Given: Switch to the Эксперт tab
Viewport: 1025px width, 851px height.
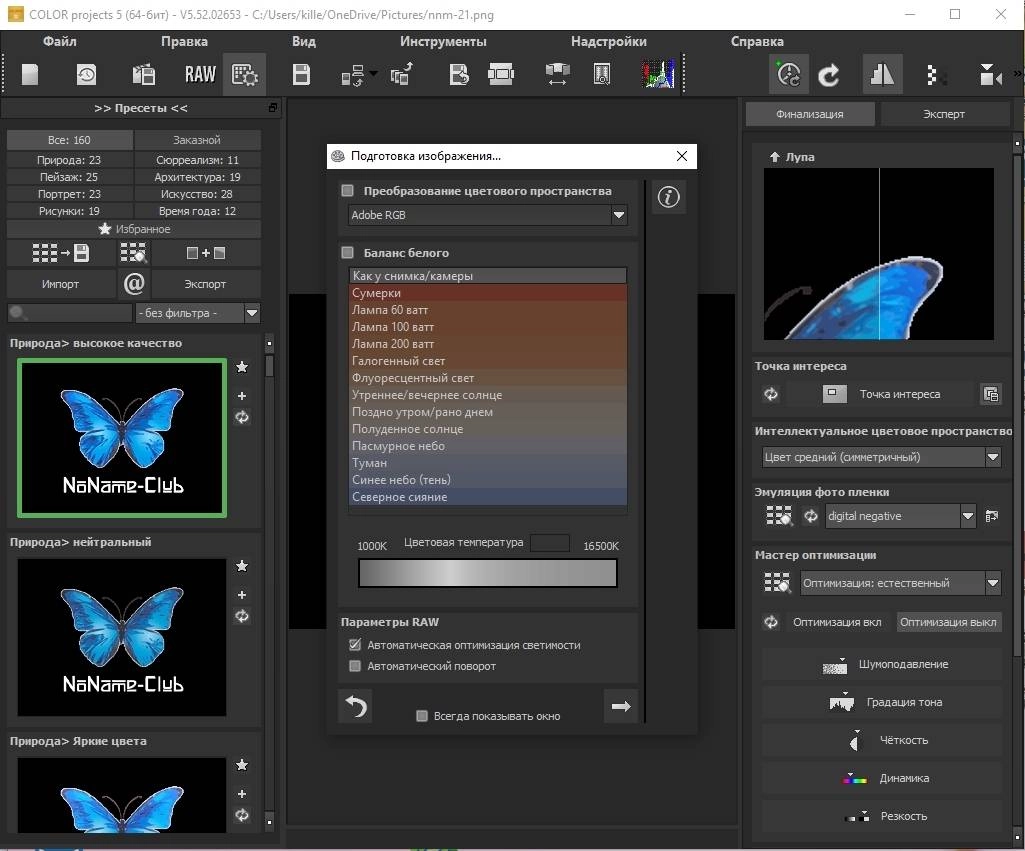Looking at the screenshot, I should point(944,114).
